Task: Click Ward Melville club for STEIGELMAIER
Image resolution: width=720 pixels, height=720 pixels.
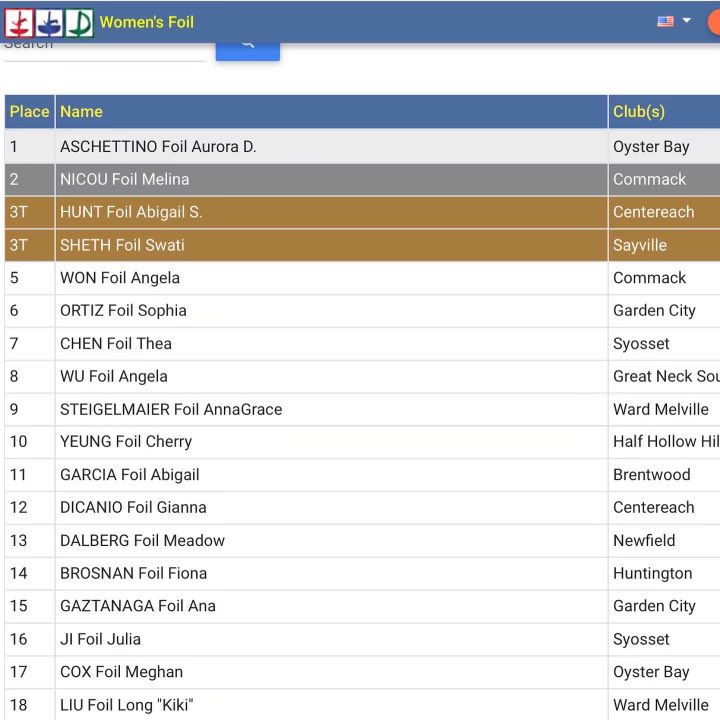Action: click(661, 409)
